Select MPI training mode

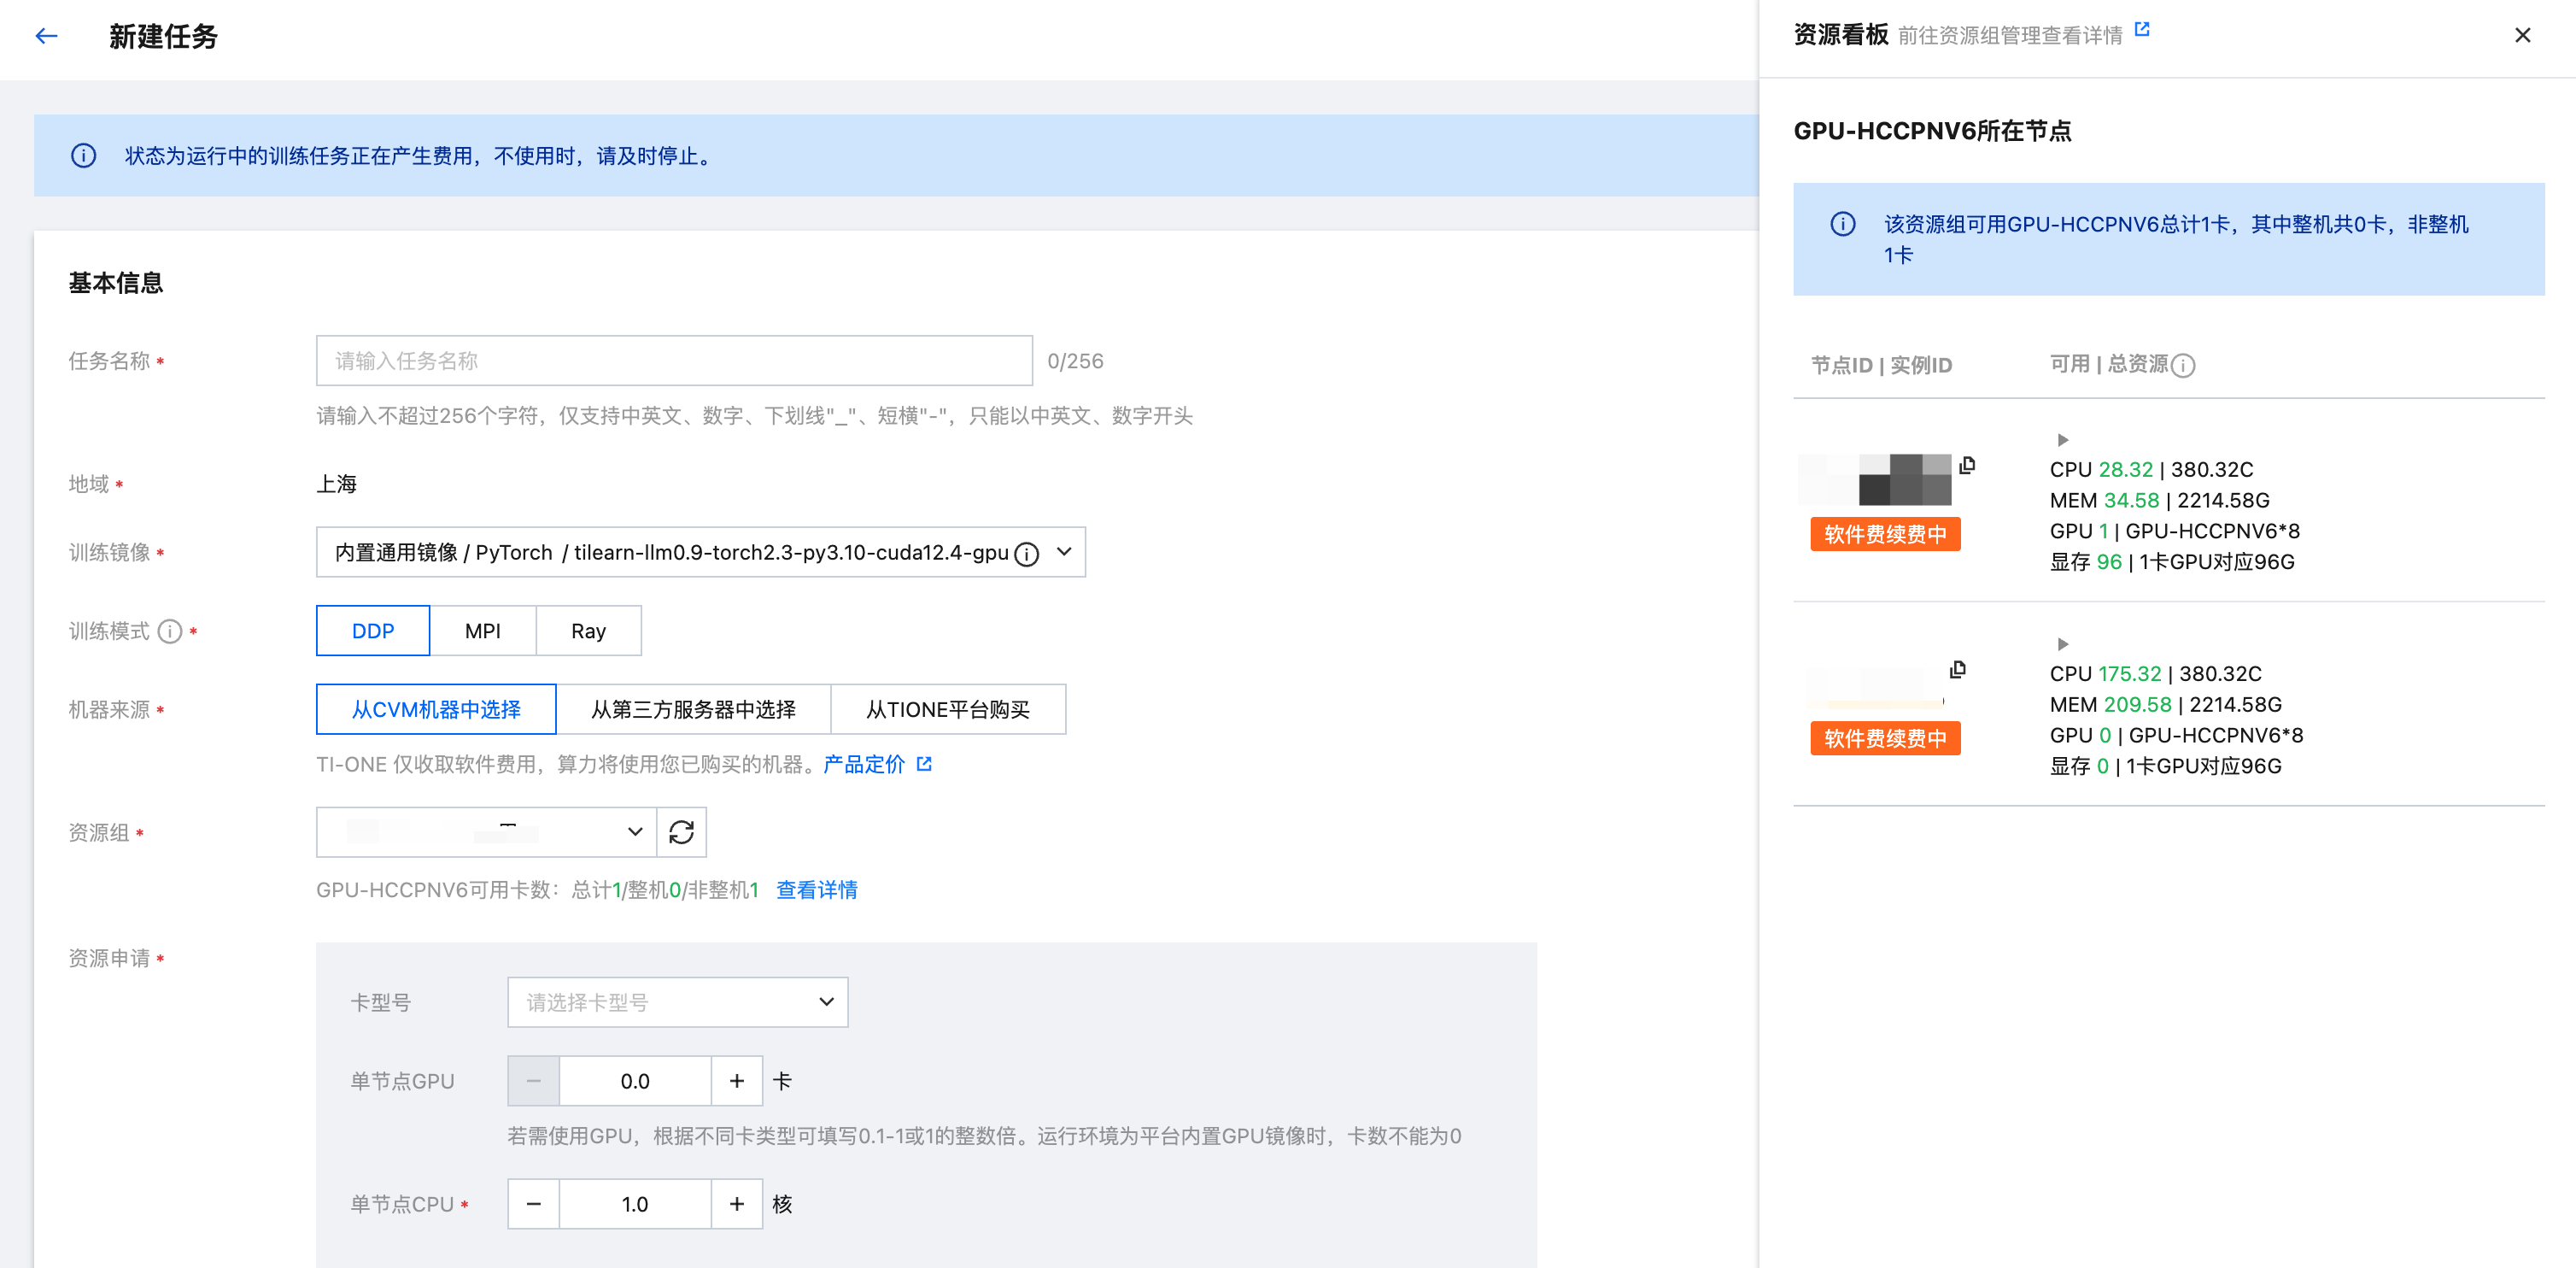coord(483,631)
